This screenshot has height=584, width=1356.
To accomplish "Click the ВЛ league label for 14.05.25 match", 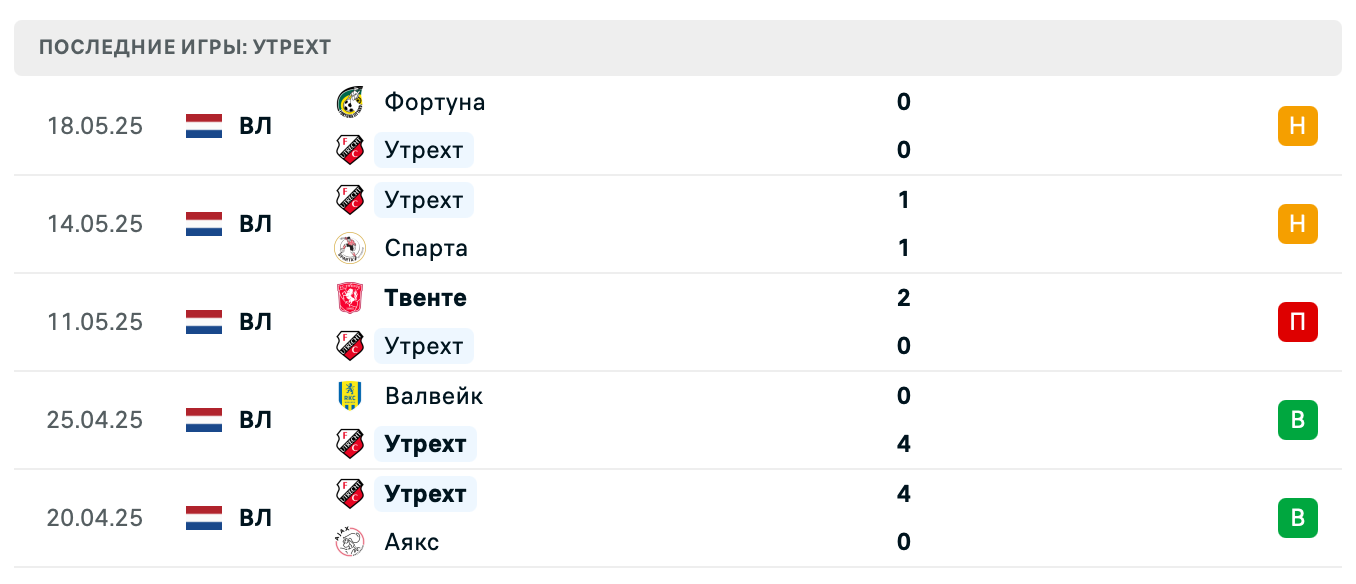I will [x=256, y=224].
